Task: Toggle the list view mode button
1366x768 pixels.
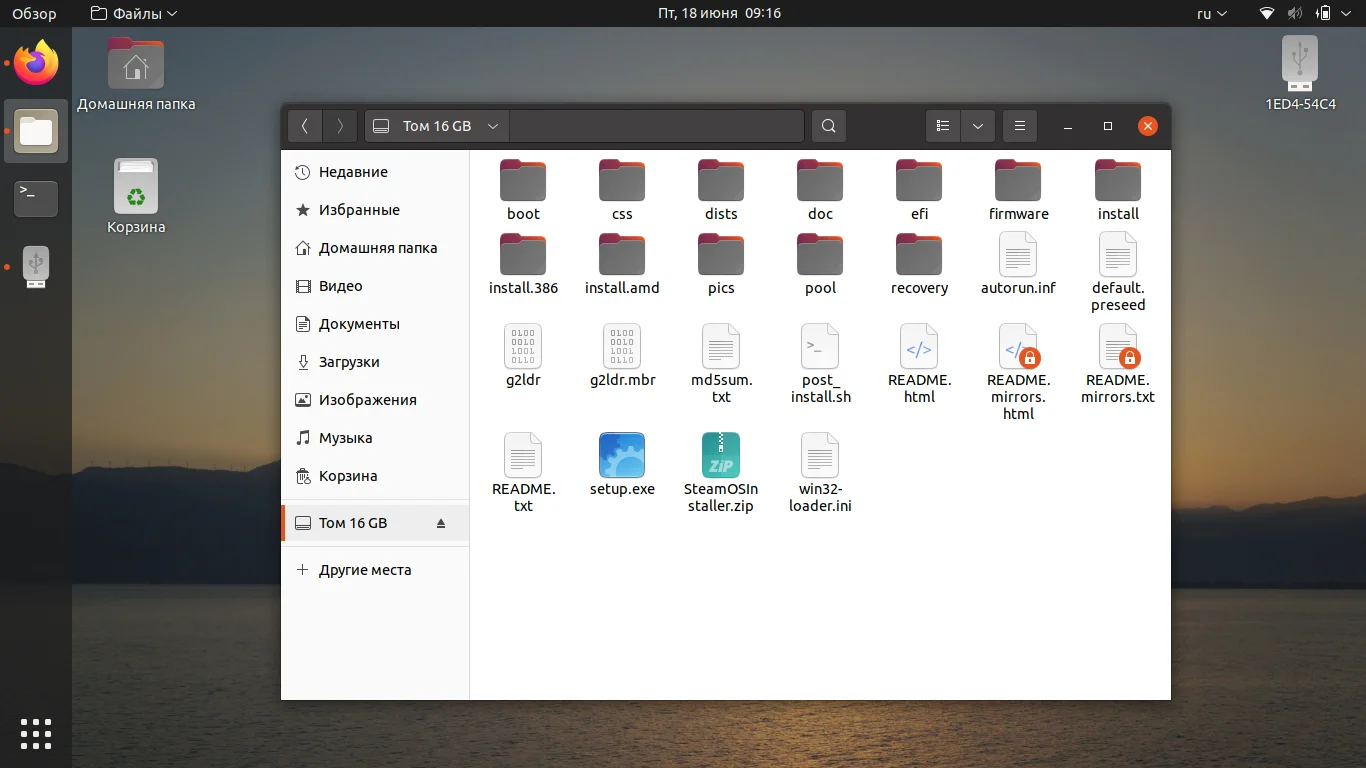Action: (x=943, y=126)
